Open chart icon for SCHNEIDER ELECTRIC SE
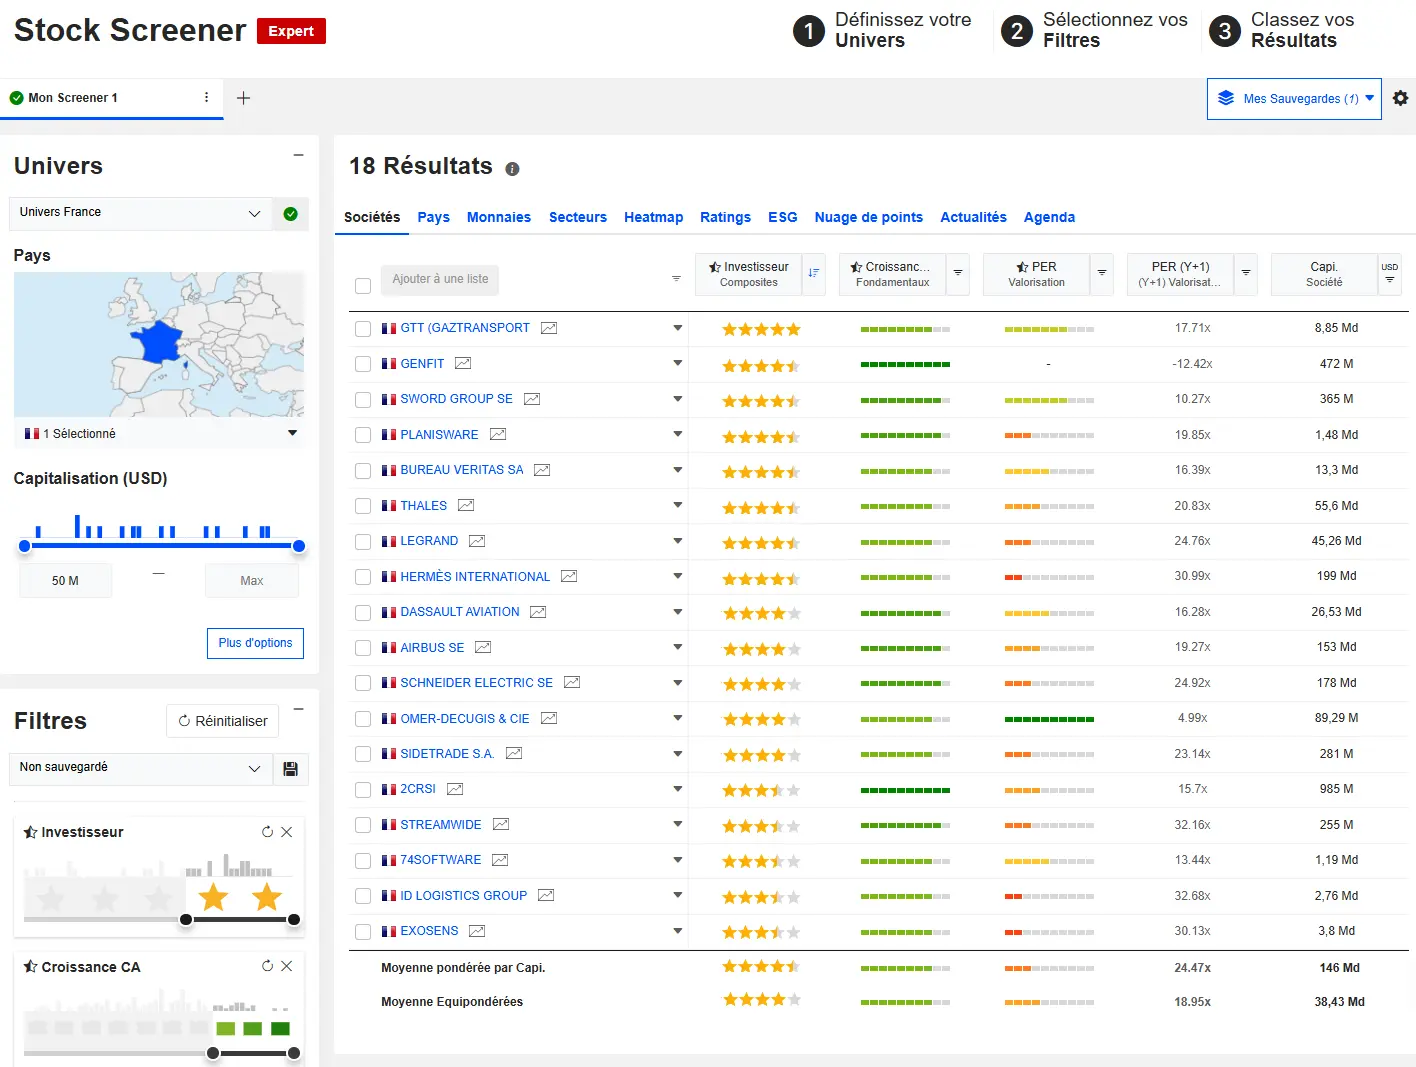1416x1067 pixels. tap(572, 683)
